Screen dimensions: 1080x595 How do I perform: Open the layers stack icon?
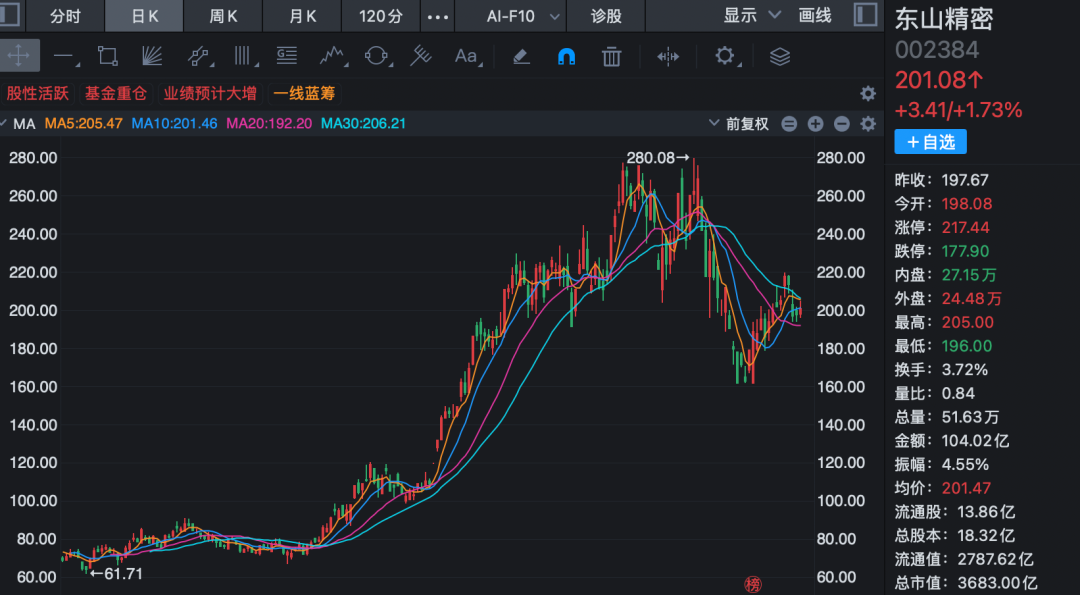[x=780, y=56]
